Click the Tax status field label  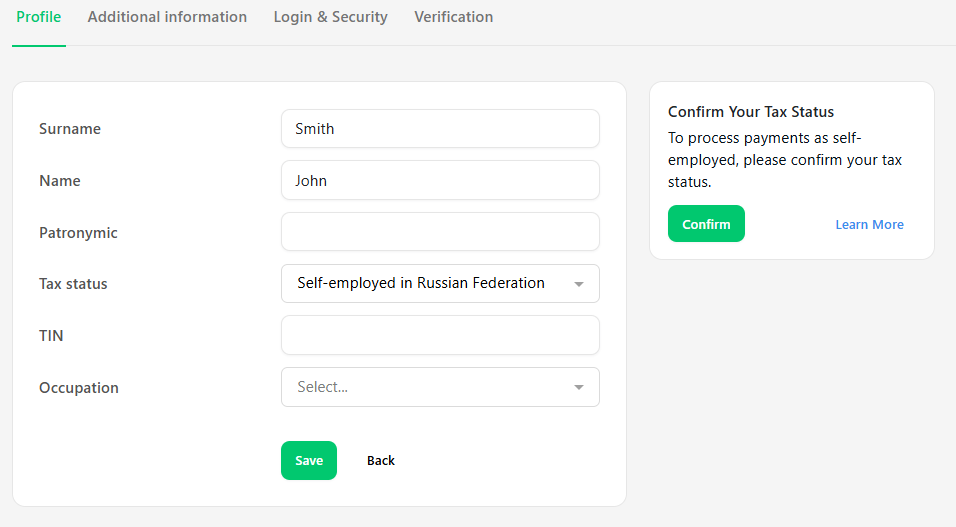coord(73,284)
